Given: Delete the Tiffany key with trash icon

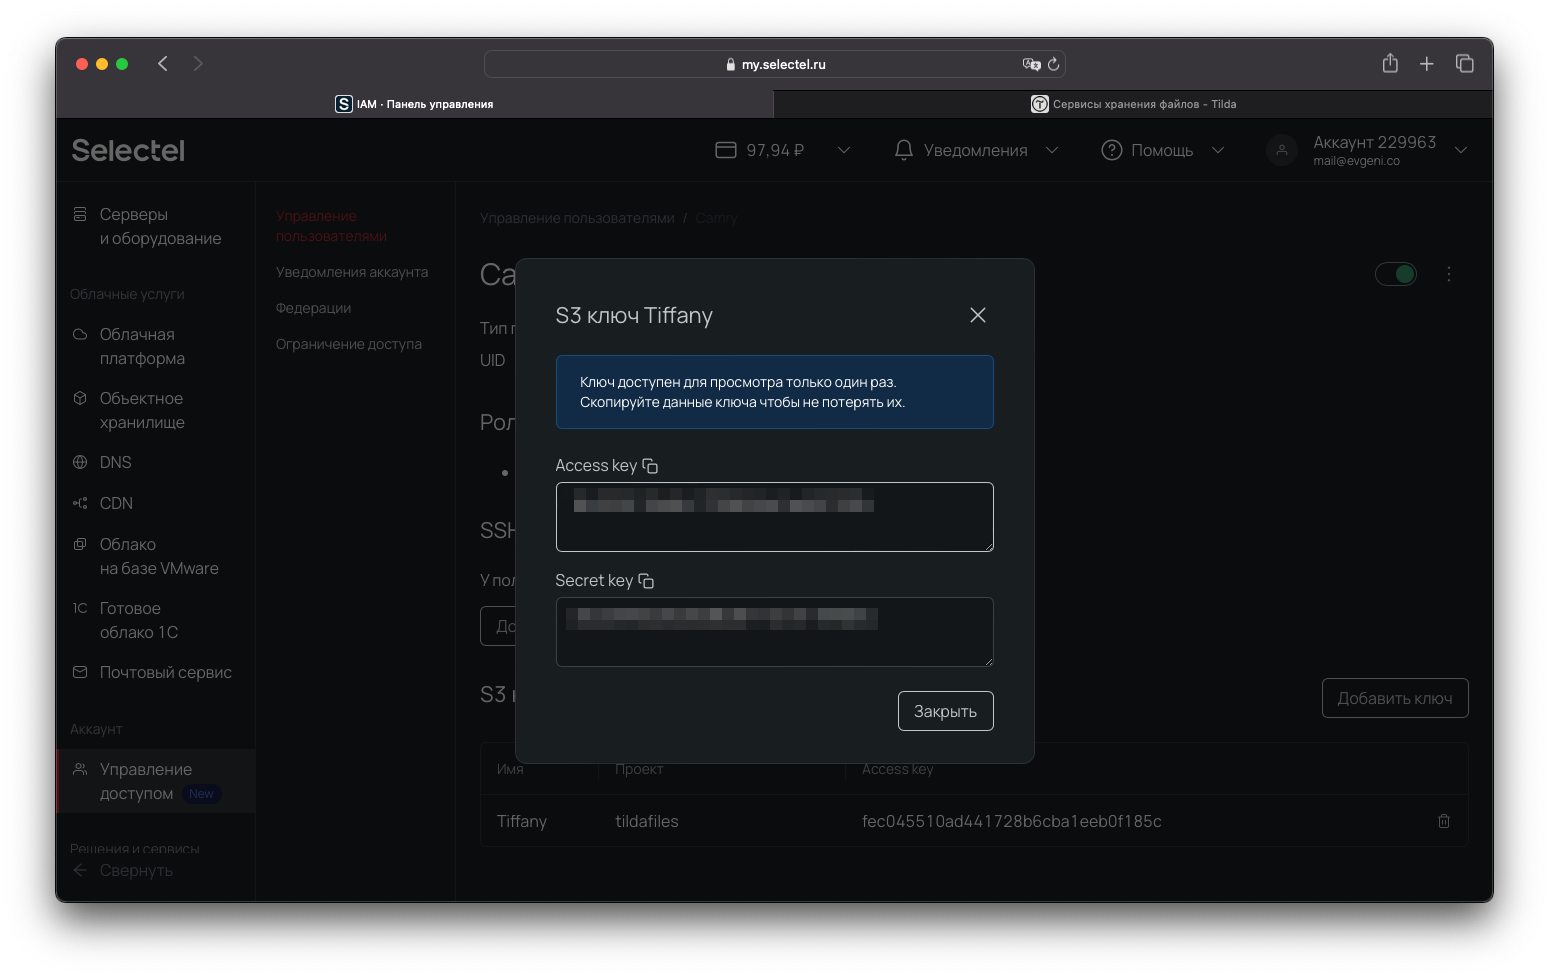Looking at the screenshot, I should pyautogui.click(x=1444, y=821).
